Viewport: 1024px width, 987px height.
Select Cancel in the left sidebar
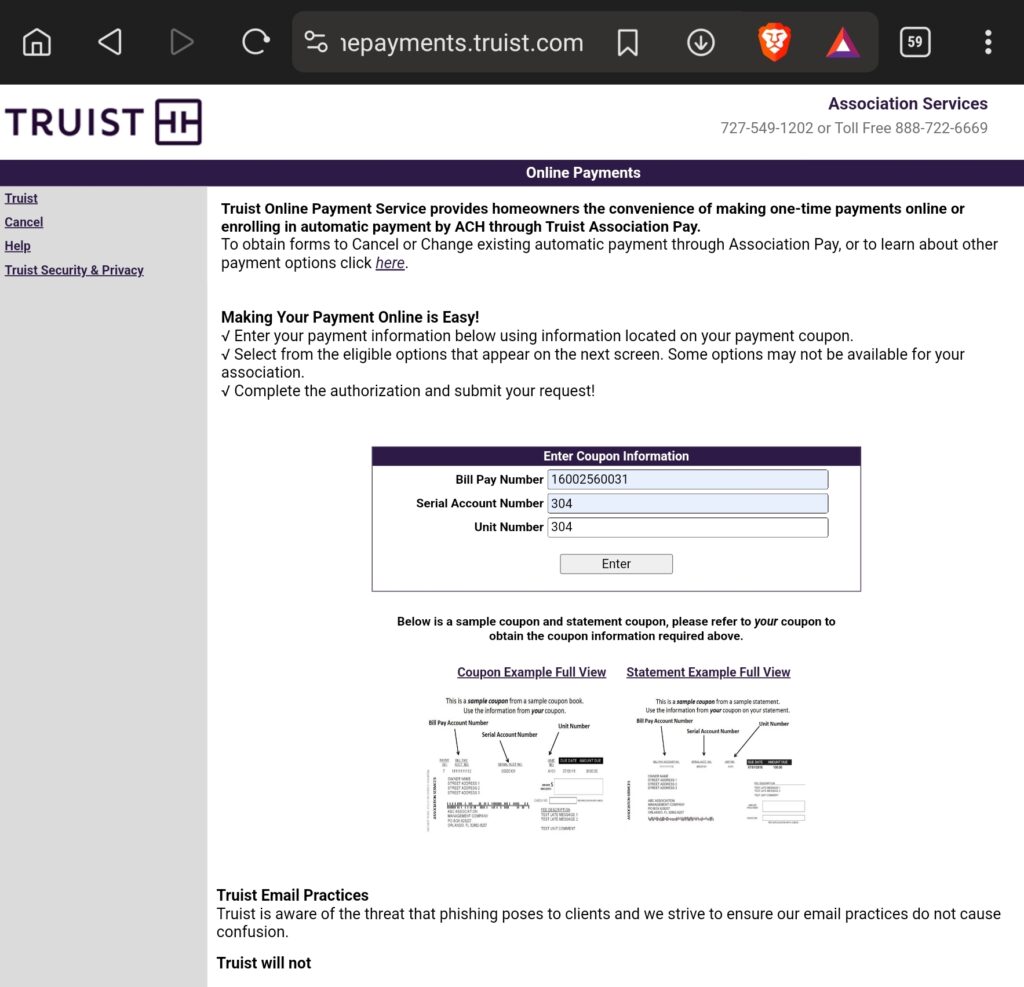[x=24, y=222]
